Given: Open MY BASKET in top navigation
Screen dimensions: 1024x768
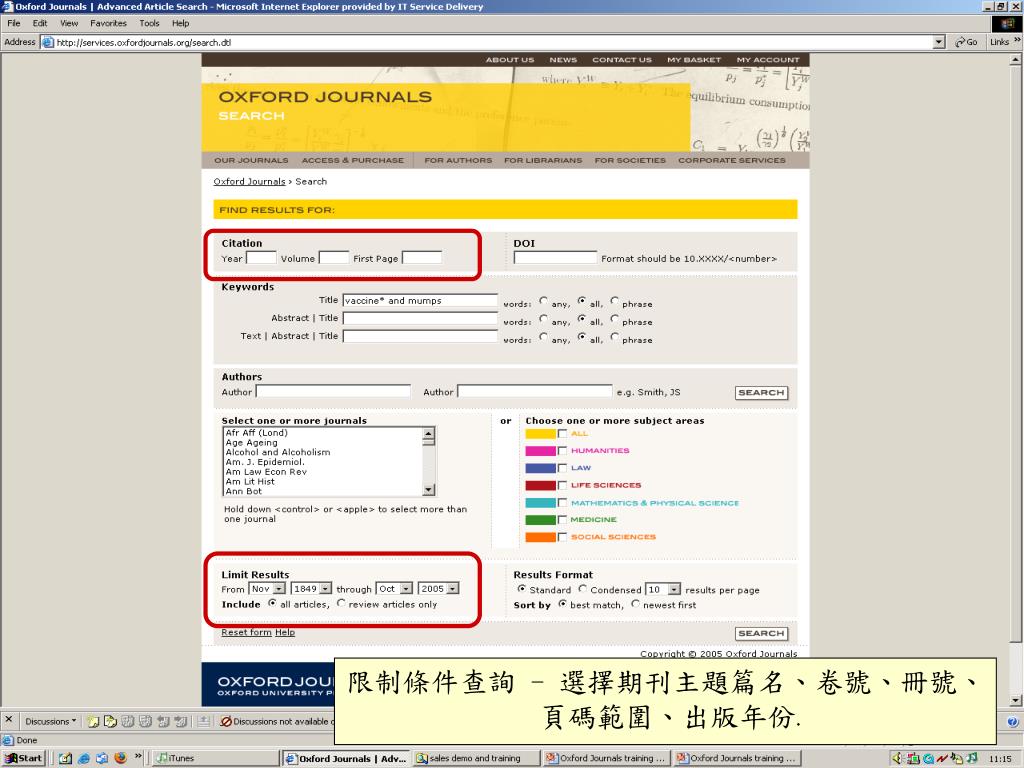Looking at the screenshot, I should [x=694, y=59].
